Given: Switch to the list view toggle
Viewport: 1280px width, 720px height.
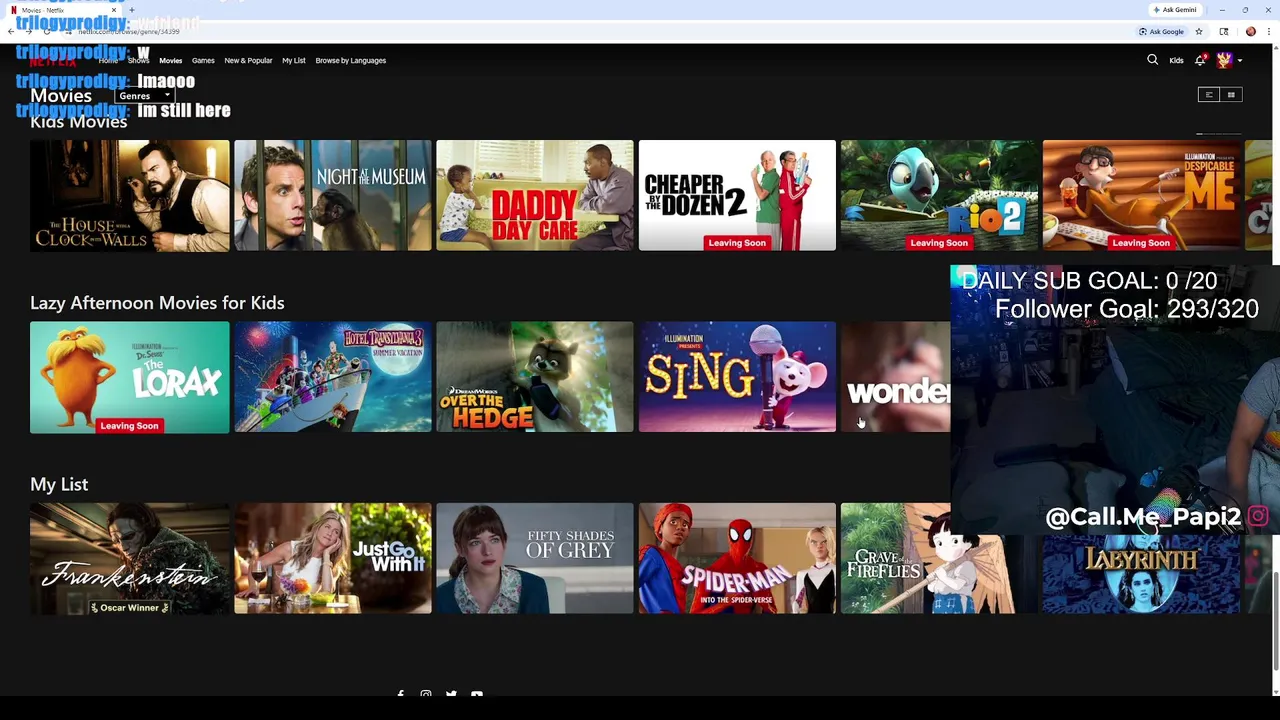Looking at the screenshot, I should pyautogui.click(x=1208, y=95).
